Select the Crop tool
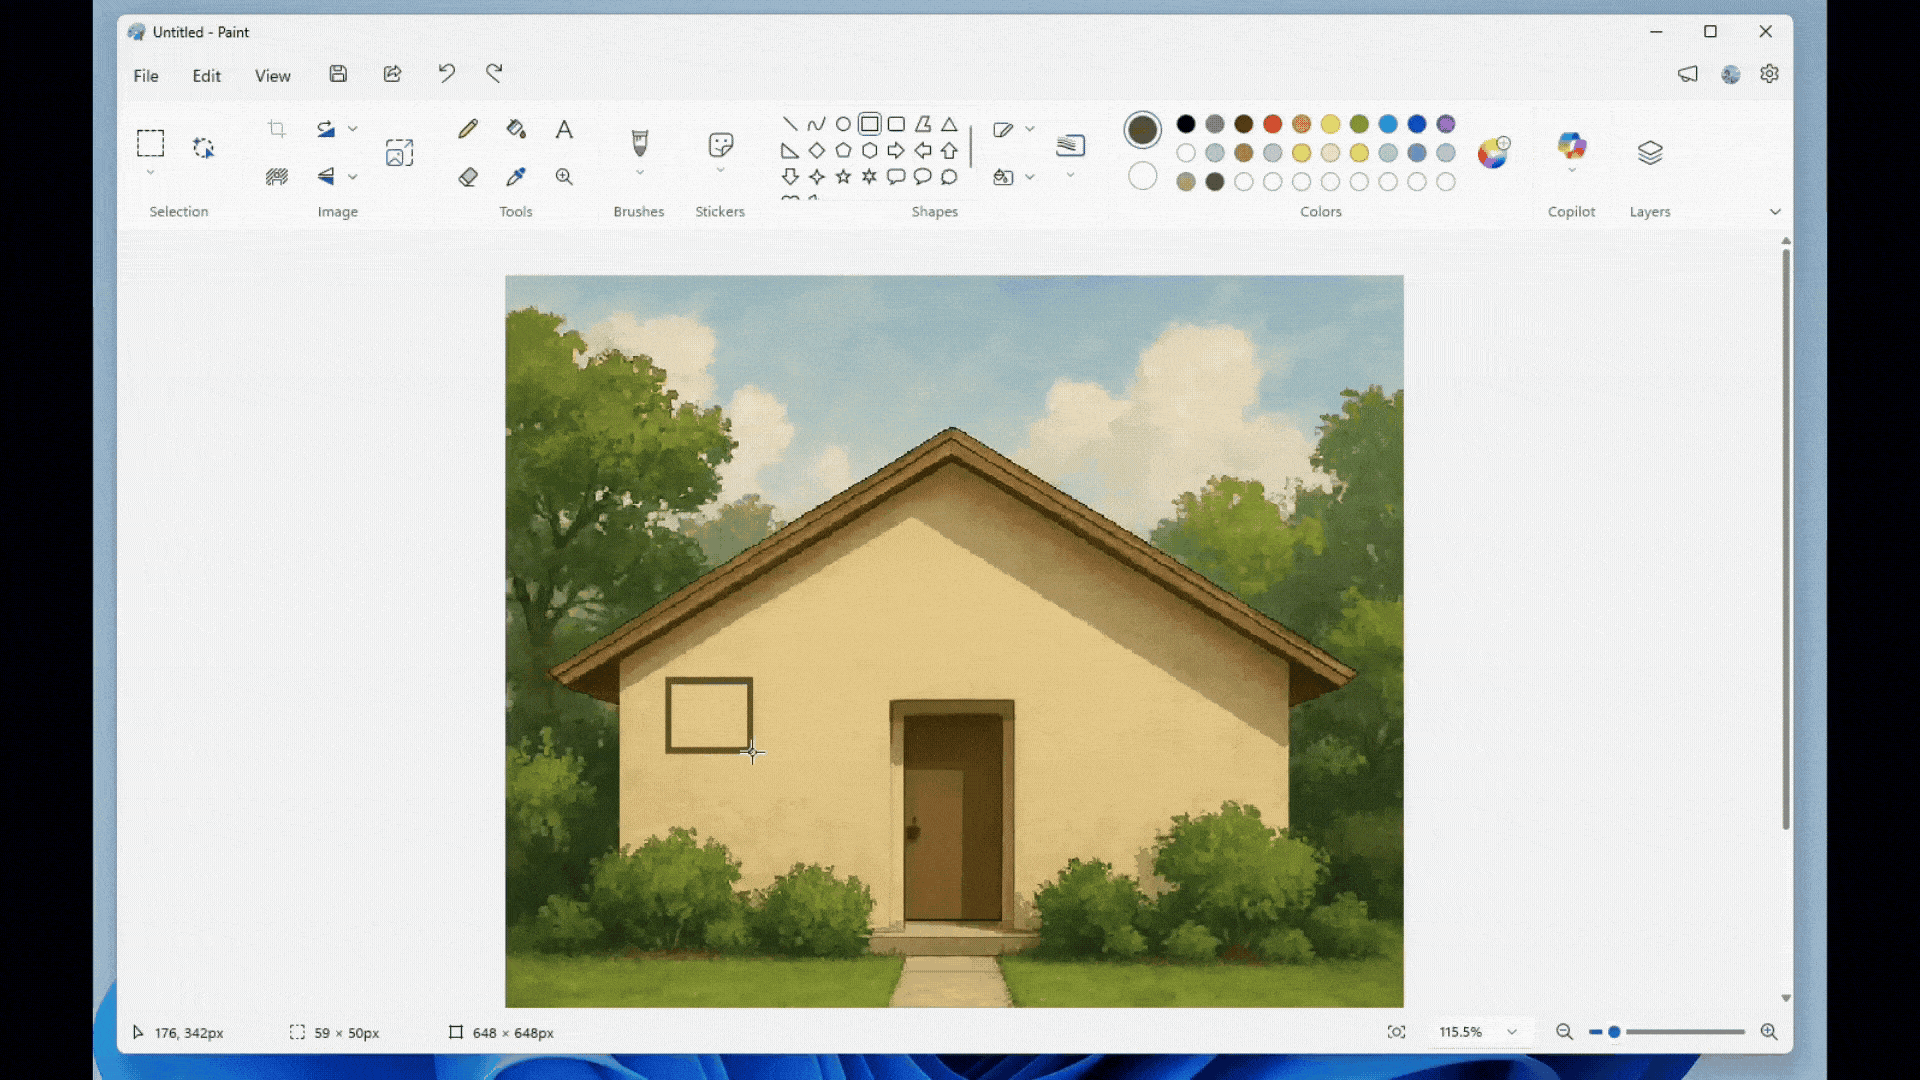1920x1080 pixels. (x=277, y=128)
